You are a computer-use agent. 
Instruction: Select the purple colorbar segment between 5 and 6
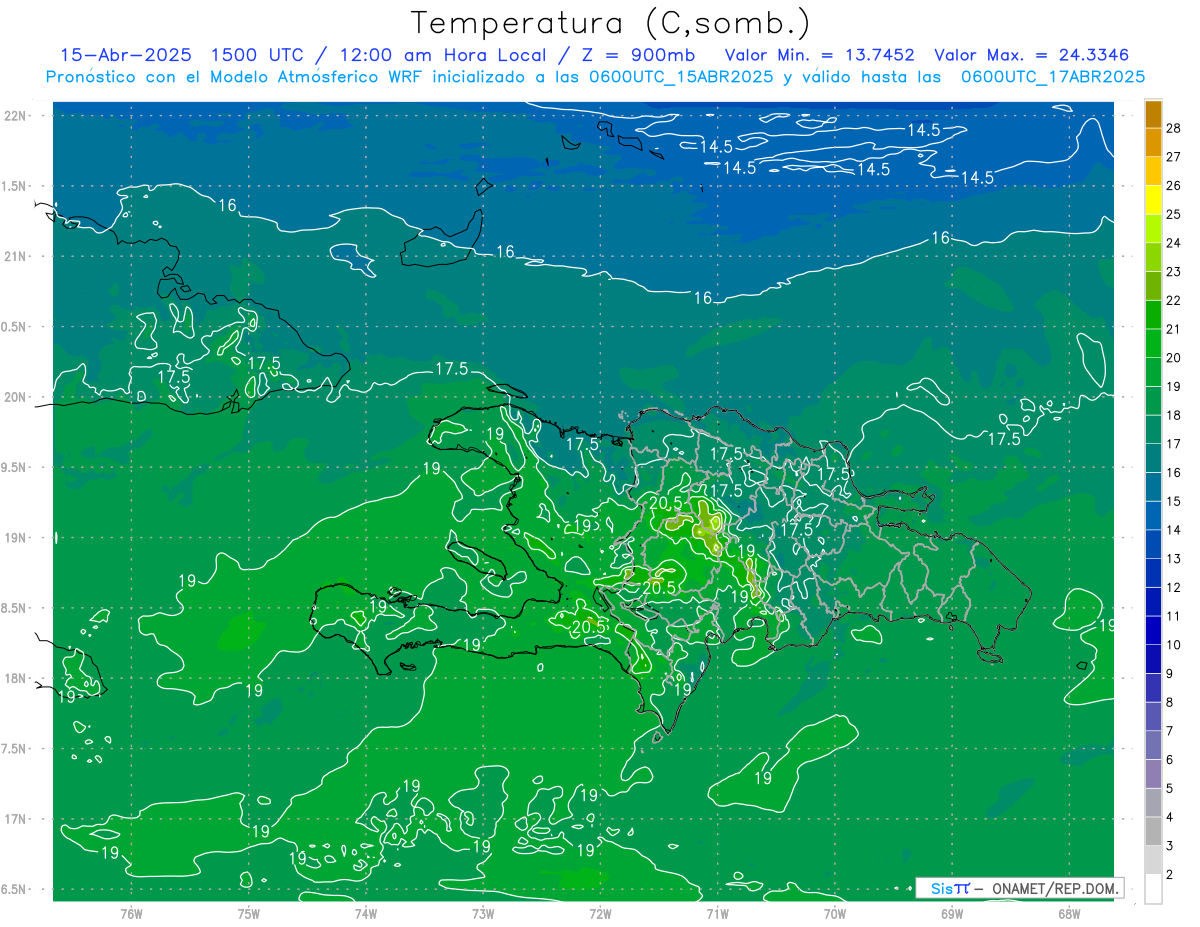[1153, 774]
